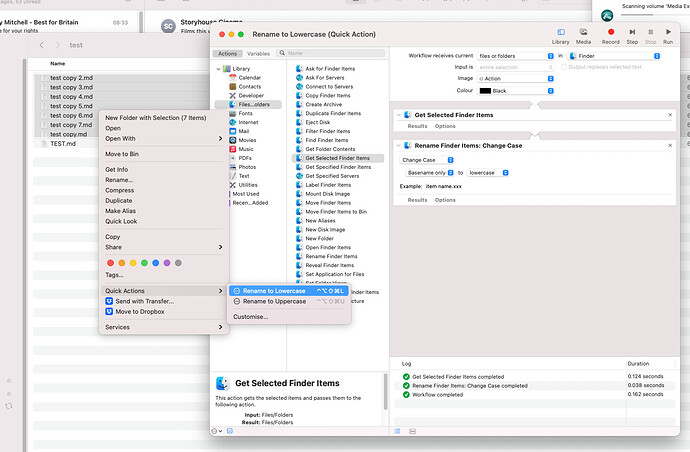Show Results of Get Selected Finder Items
This screenshot has width=690, height=452.
pyautogui.click(x=417, y=126)
